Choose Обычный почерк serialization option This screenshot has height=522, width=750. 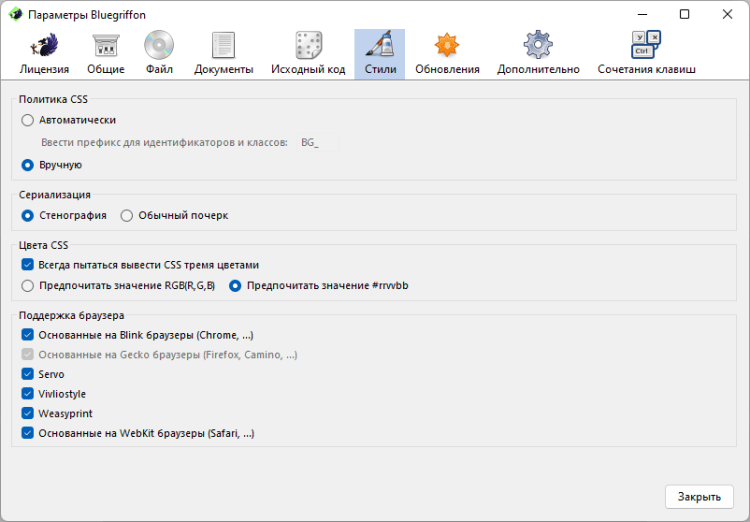[126, 216]
